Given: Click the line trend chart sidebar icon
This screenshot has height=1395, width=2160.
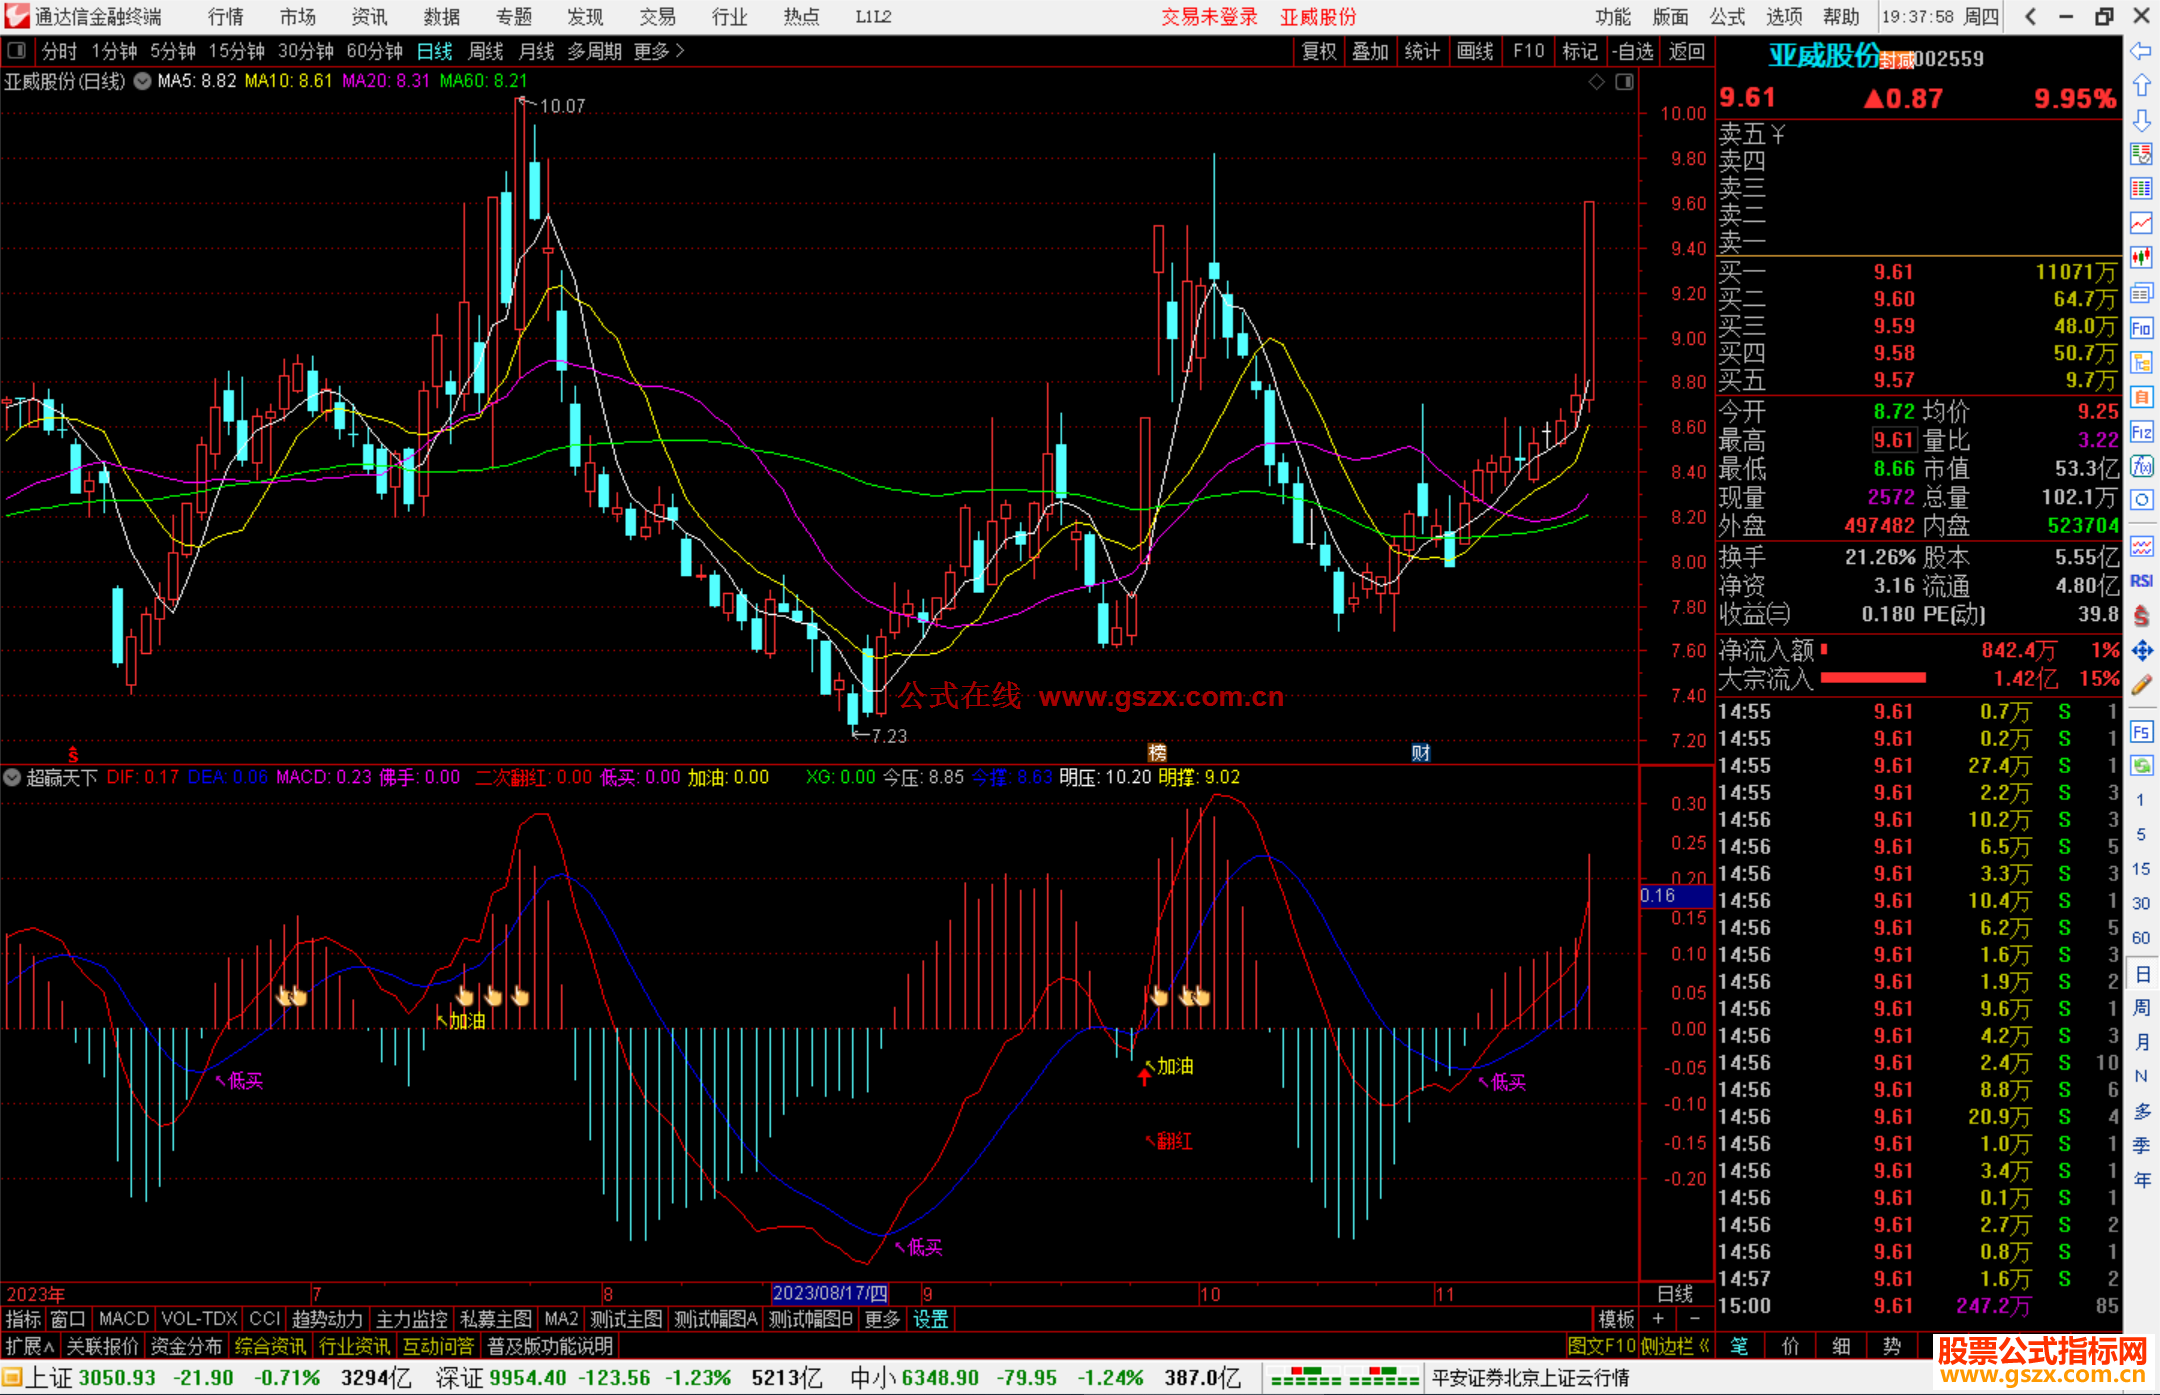Looking at the screenshot, I should coord(2141,223).
